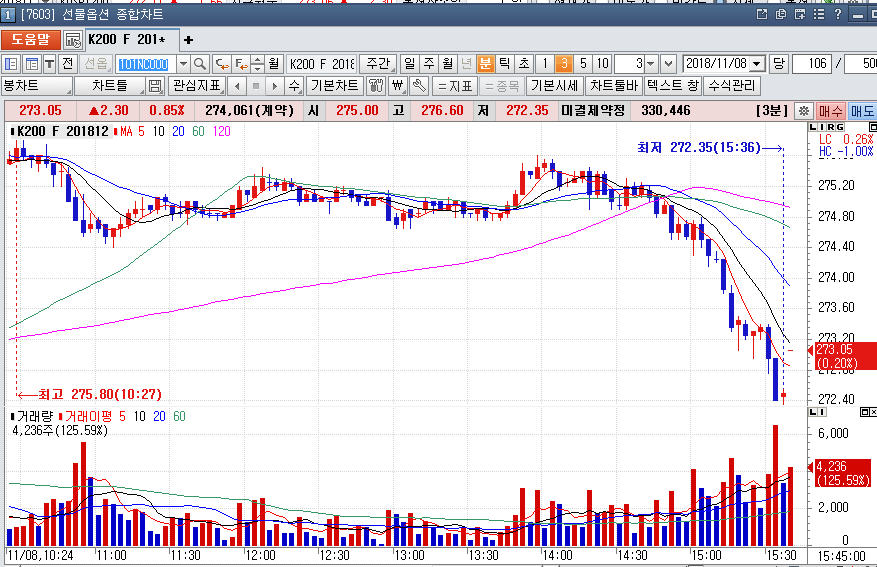Select the 5 minute interval button
The image size is (877, 567).
(x=582, y=63)
